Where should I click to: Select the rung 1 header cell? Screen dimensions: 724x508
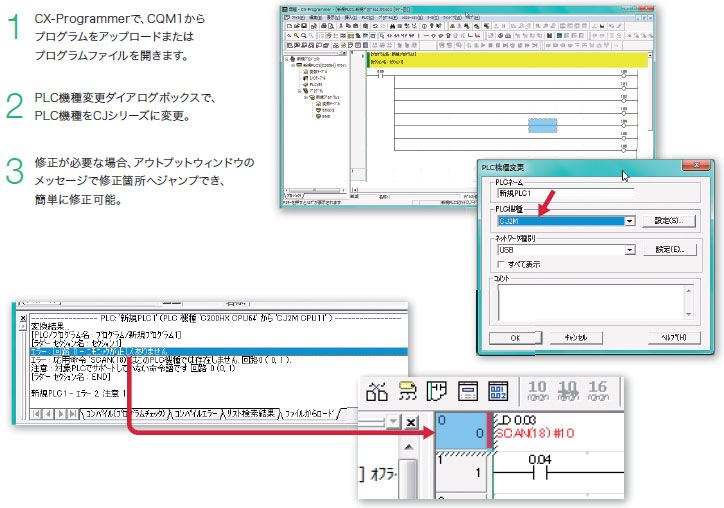tap(461, 473)
